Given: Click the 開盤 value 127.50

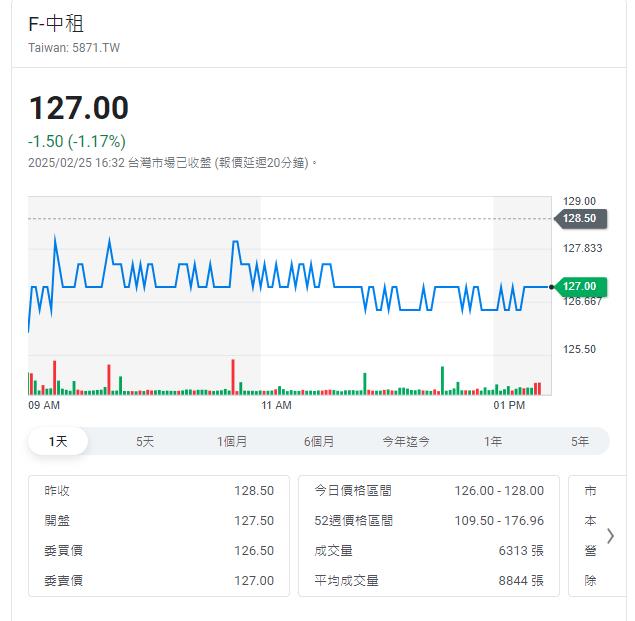Looking at the screenshot, I should (254, 521).
